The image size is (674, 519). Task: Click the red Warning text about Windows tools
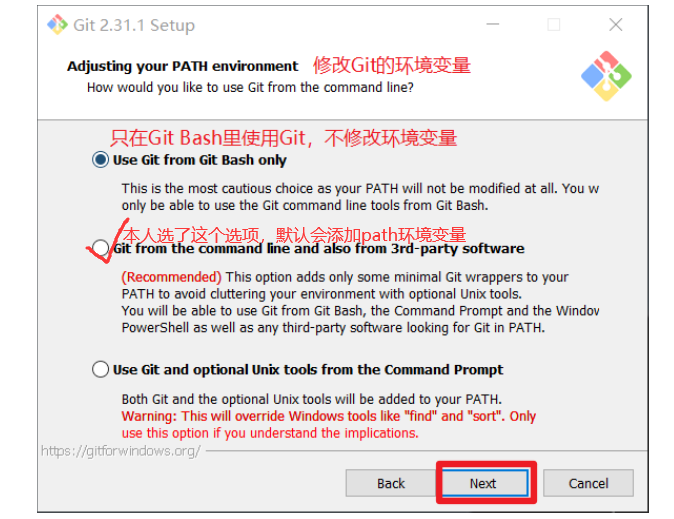click(x=328, y=424)
